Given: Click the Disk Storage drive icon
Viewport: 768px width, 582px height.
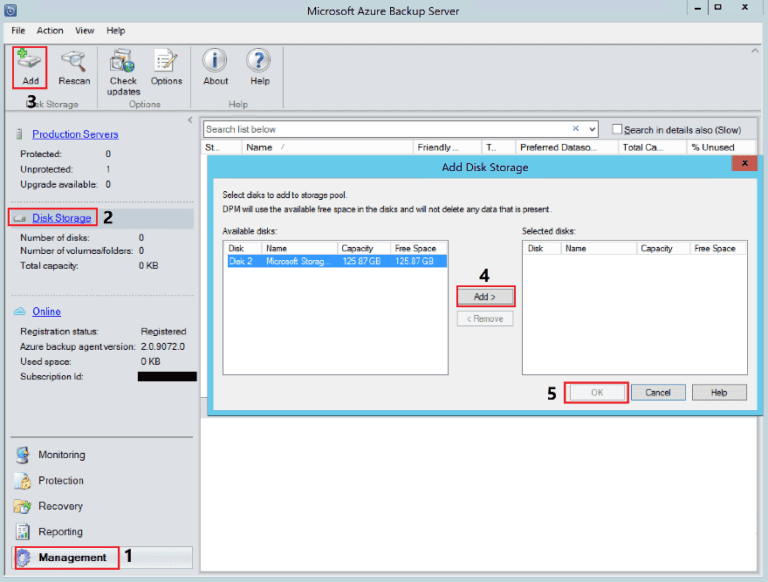Looking at the screenshot, I should (20, 218).
